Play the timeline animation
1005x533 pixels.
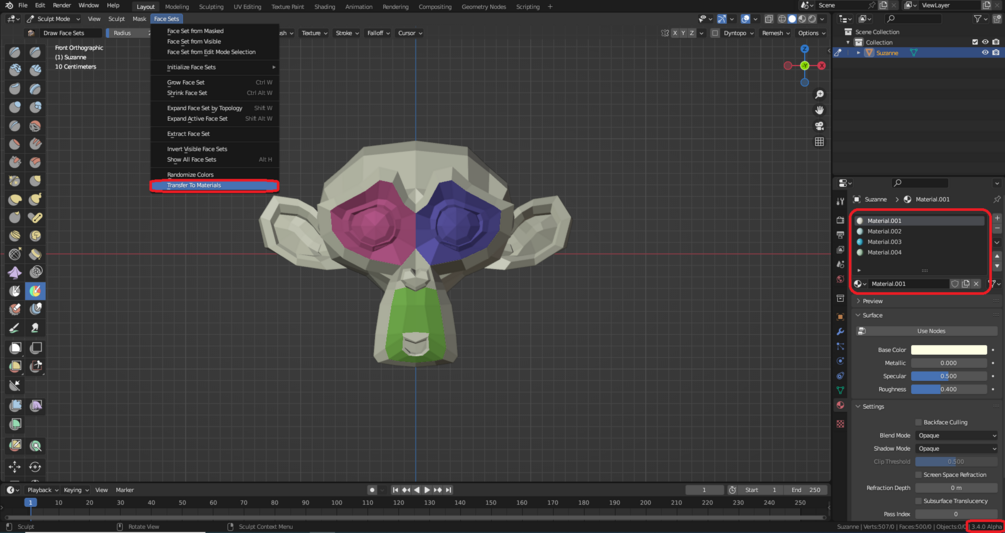tap(428, 490)
